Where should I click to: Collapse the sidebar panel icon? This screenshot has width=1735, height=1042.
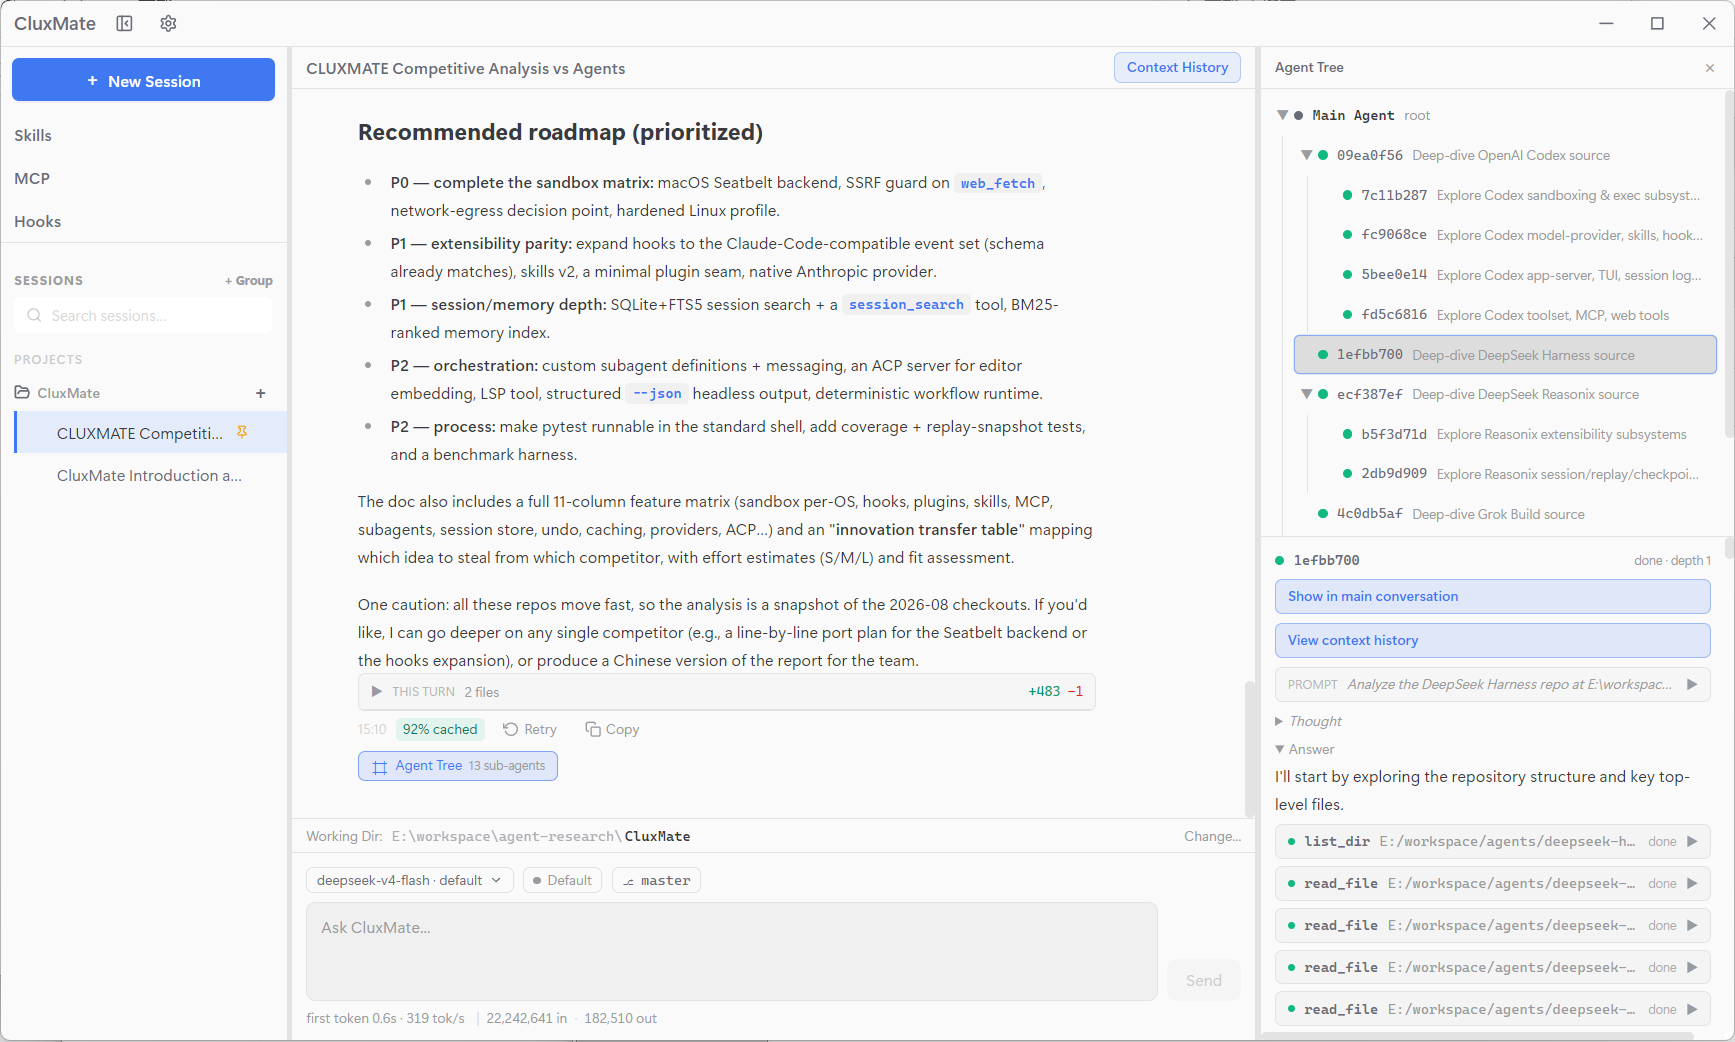point(124,23)
